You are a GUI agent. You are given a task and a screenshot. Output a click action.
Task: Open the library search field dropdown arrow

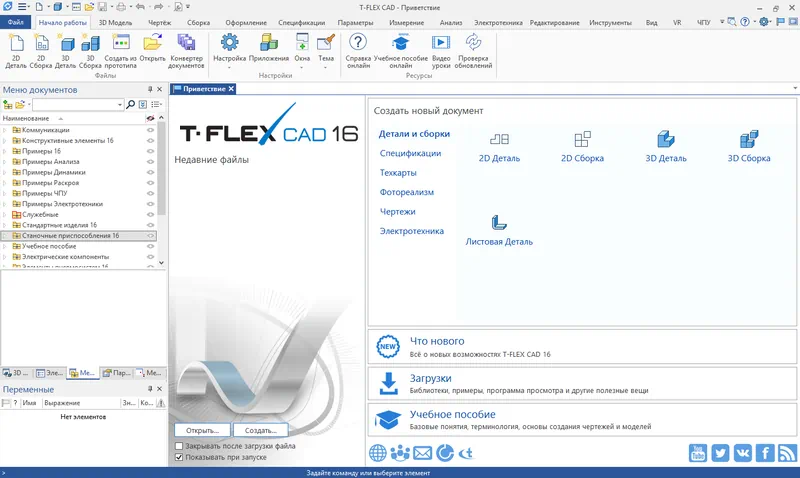120,104
